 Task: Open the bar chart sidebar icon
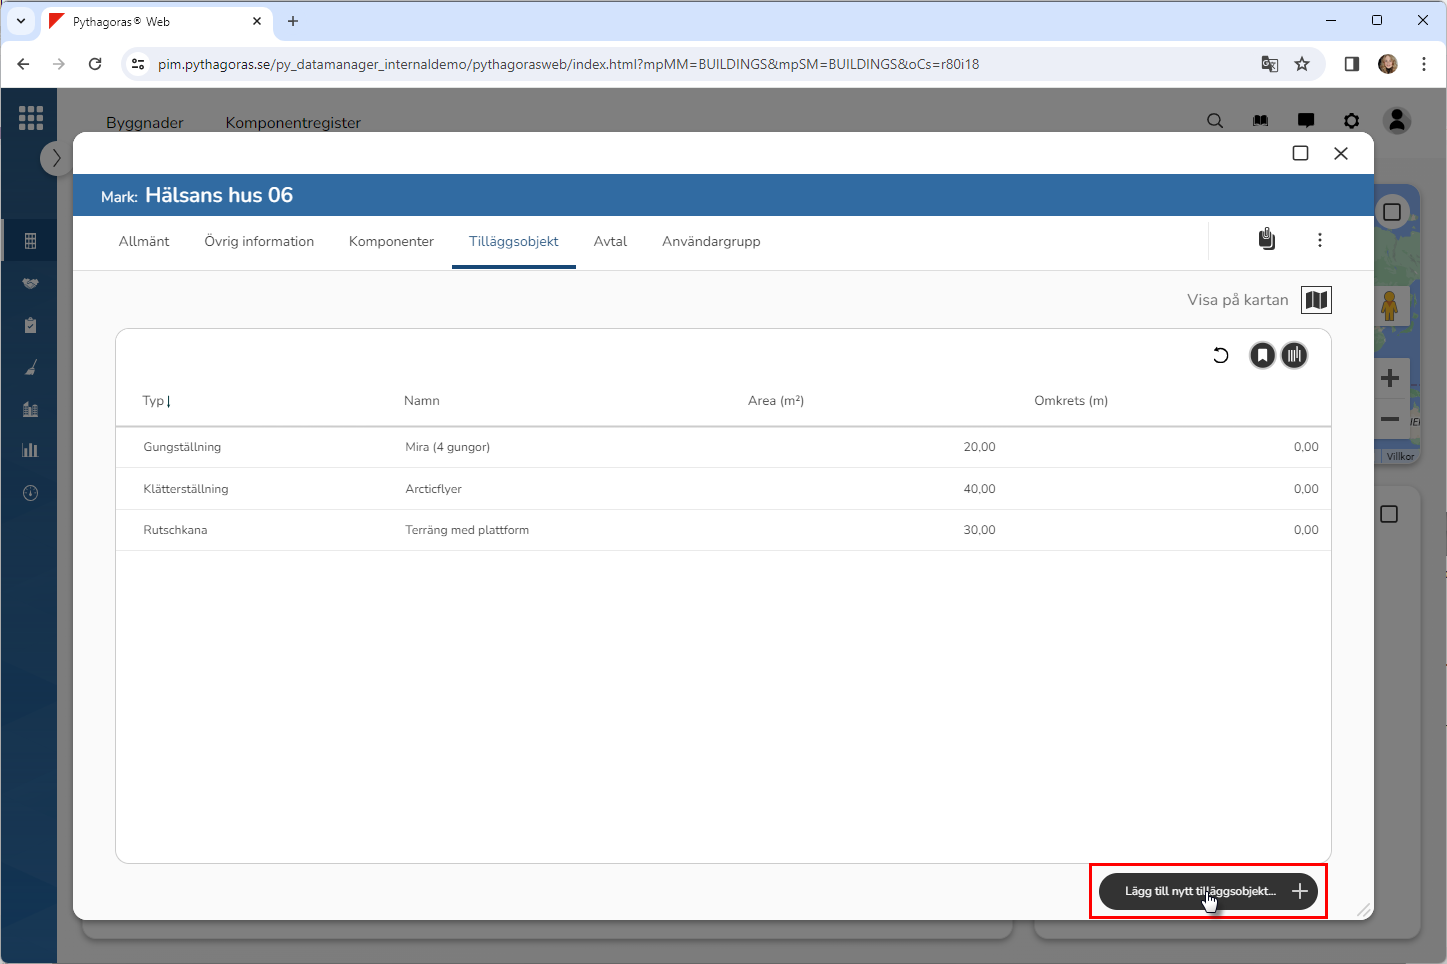point(30,450)
